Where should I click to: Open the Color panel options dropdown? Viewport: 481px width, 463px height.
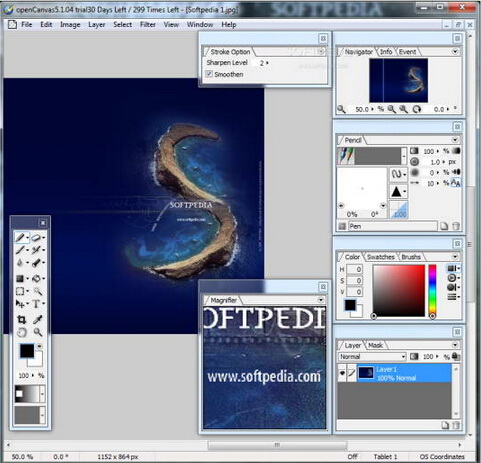[x=455, y=257]
